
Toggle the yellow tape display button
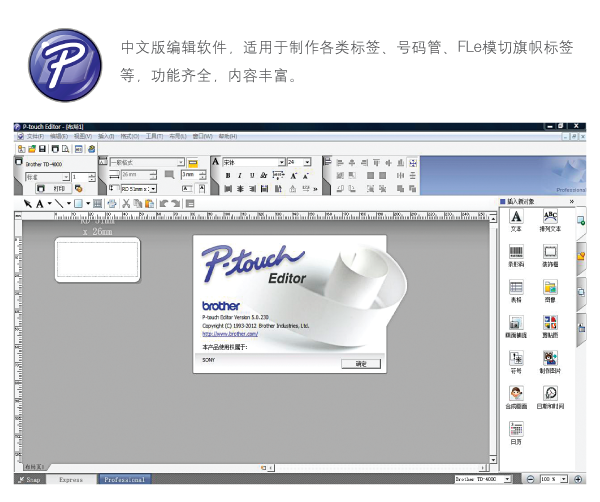[x=193, y=163]
